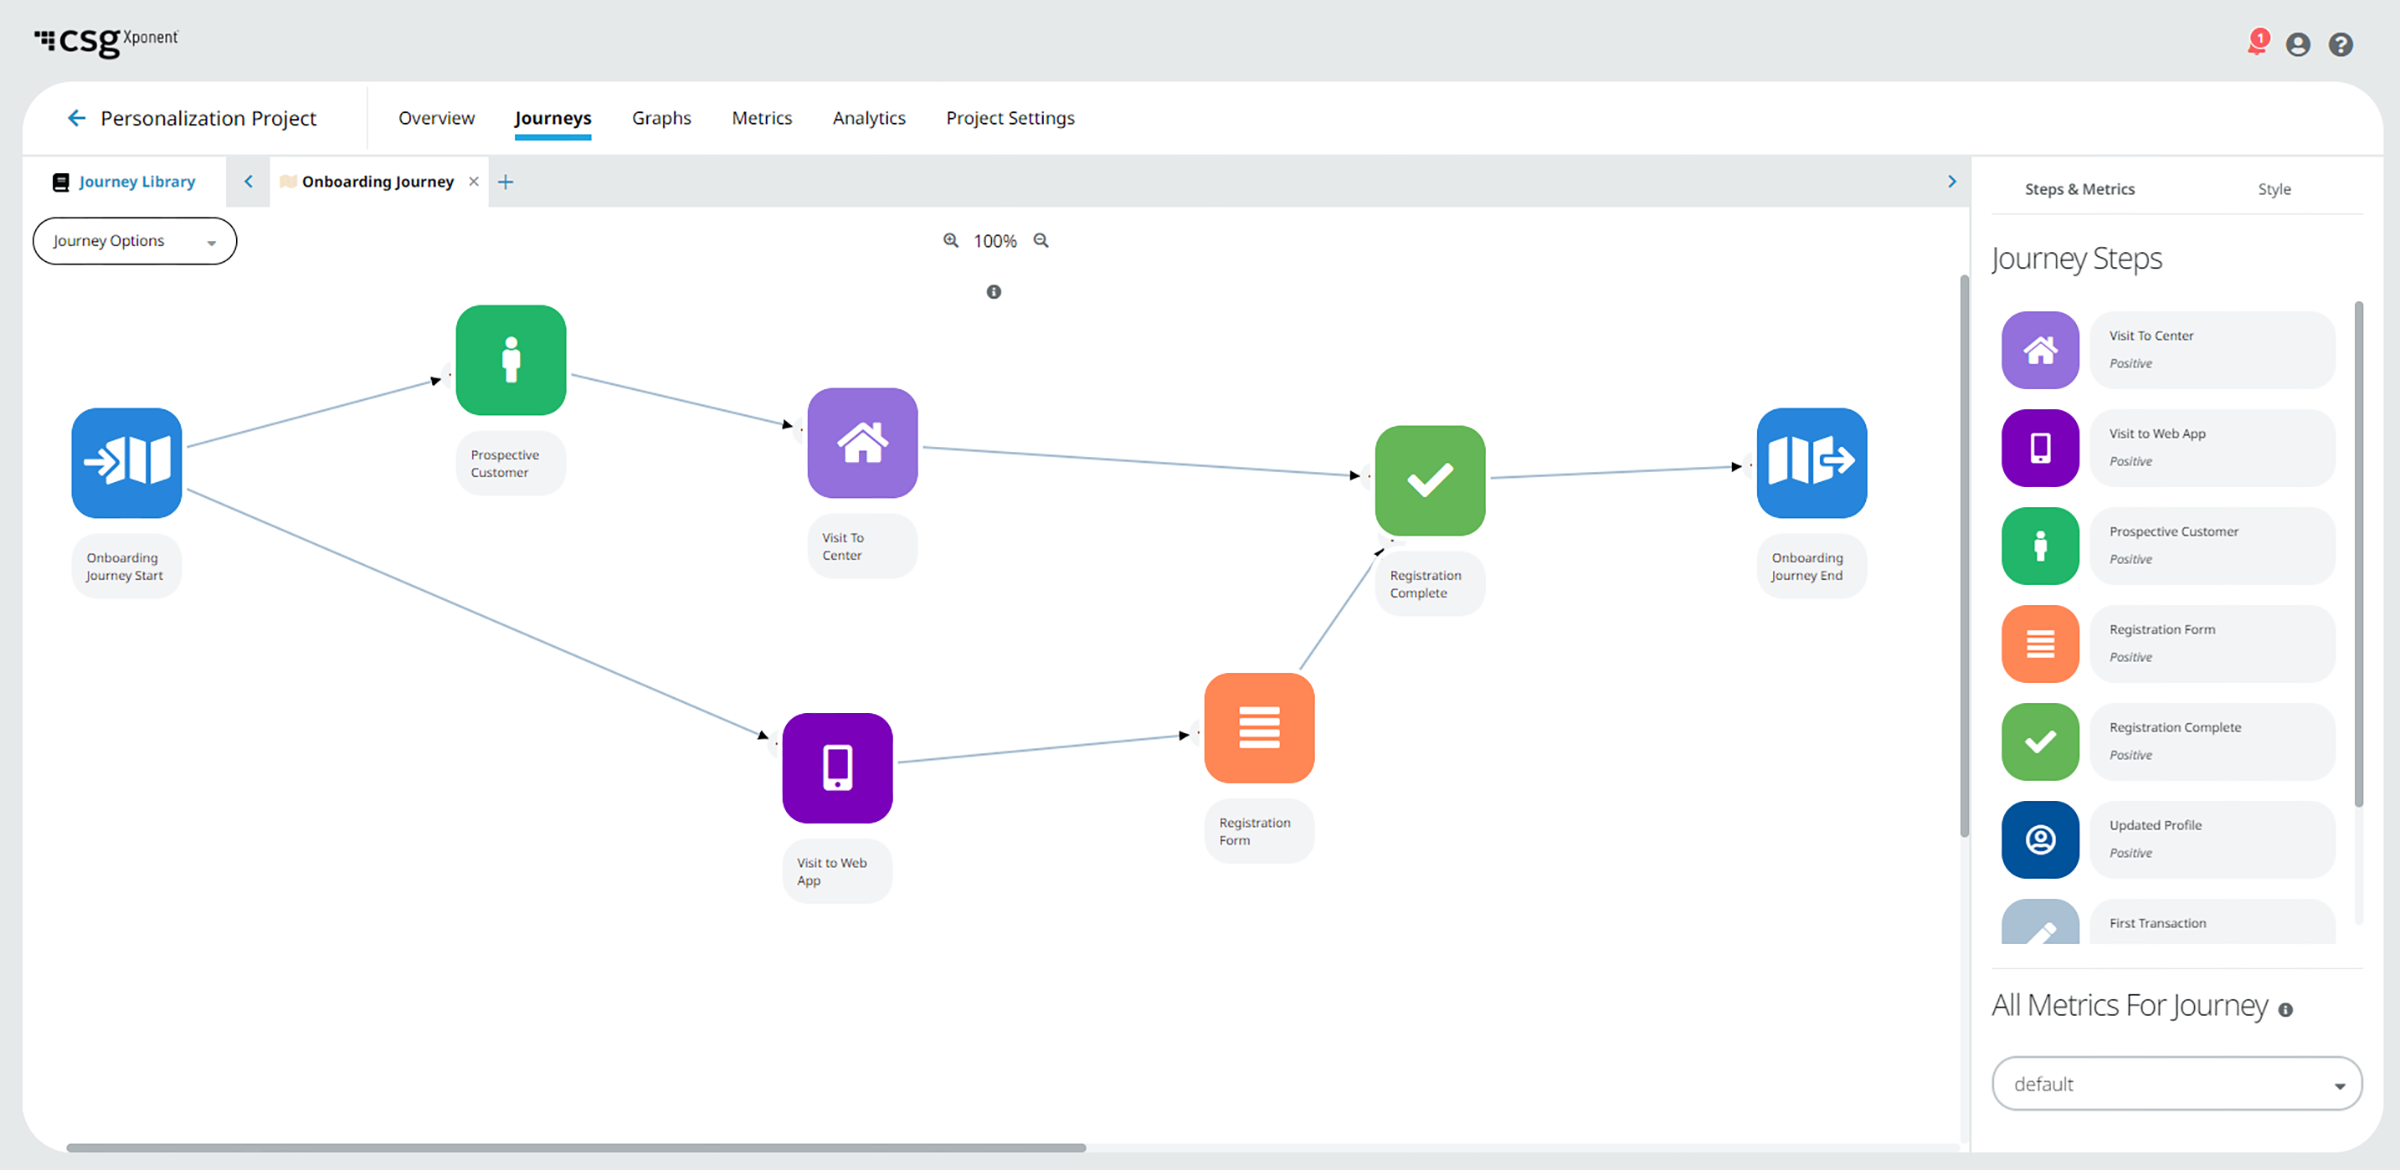The height and width of the screenshot is (1170, 2400).
Task: Add a new journey tab with plus
Action: (506, 182)
